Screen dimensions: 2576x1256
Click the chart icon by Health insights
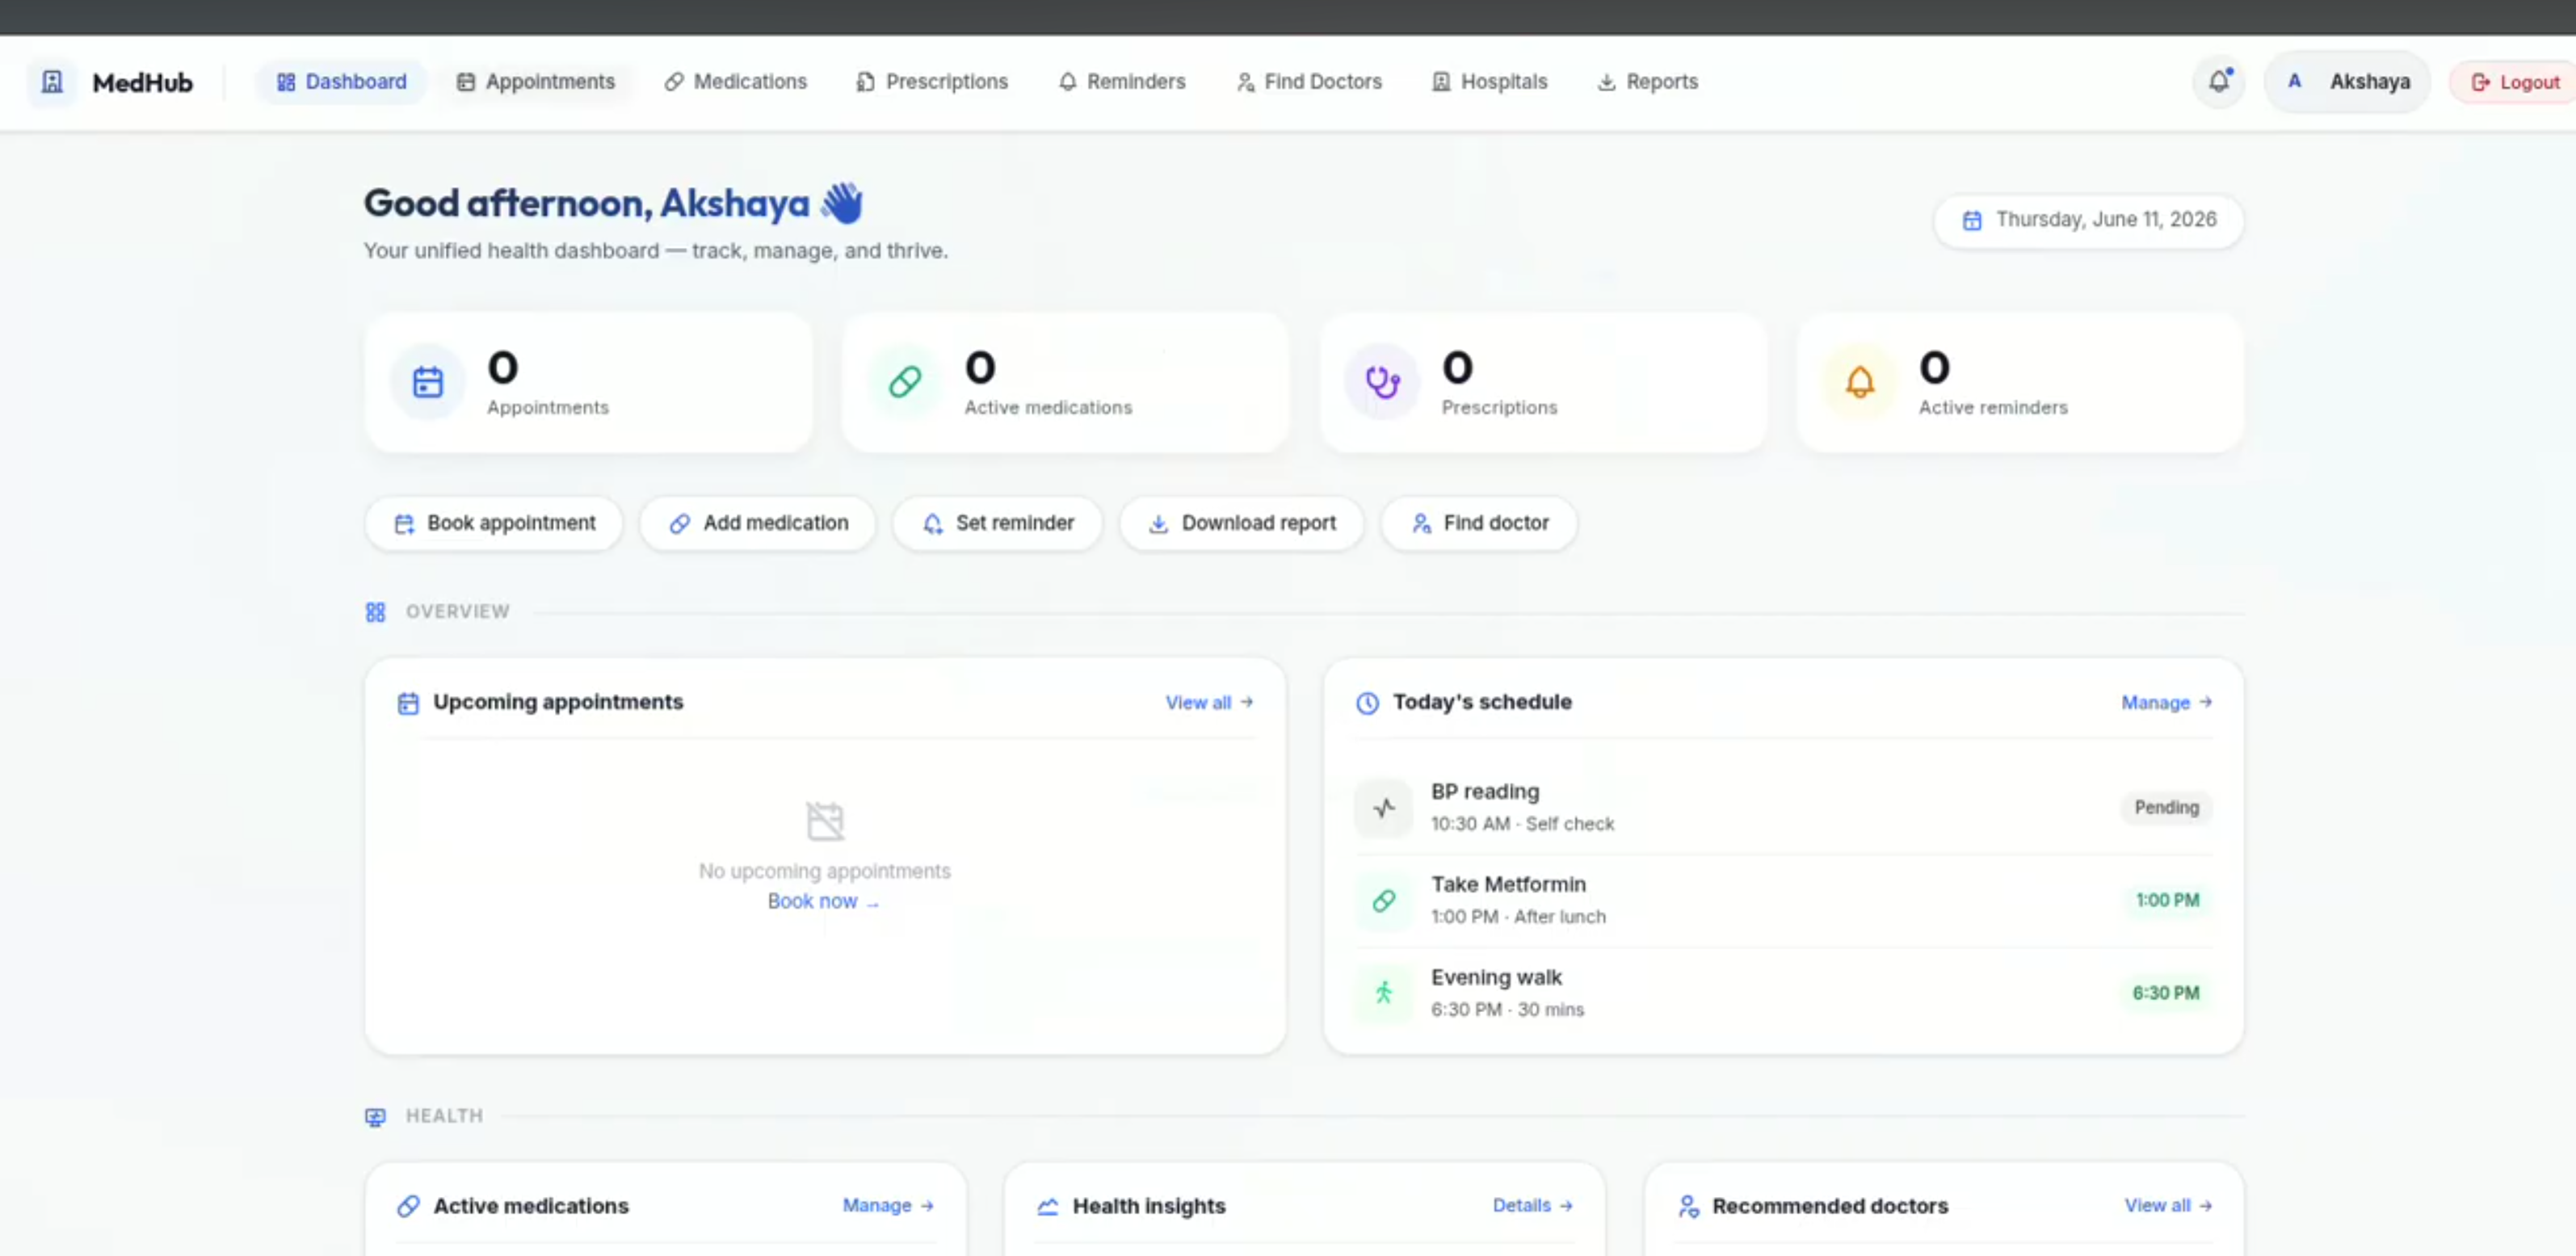(1047, 1207)
